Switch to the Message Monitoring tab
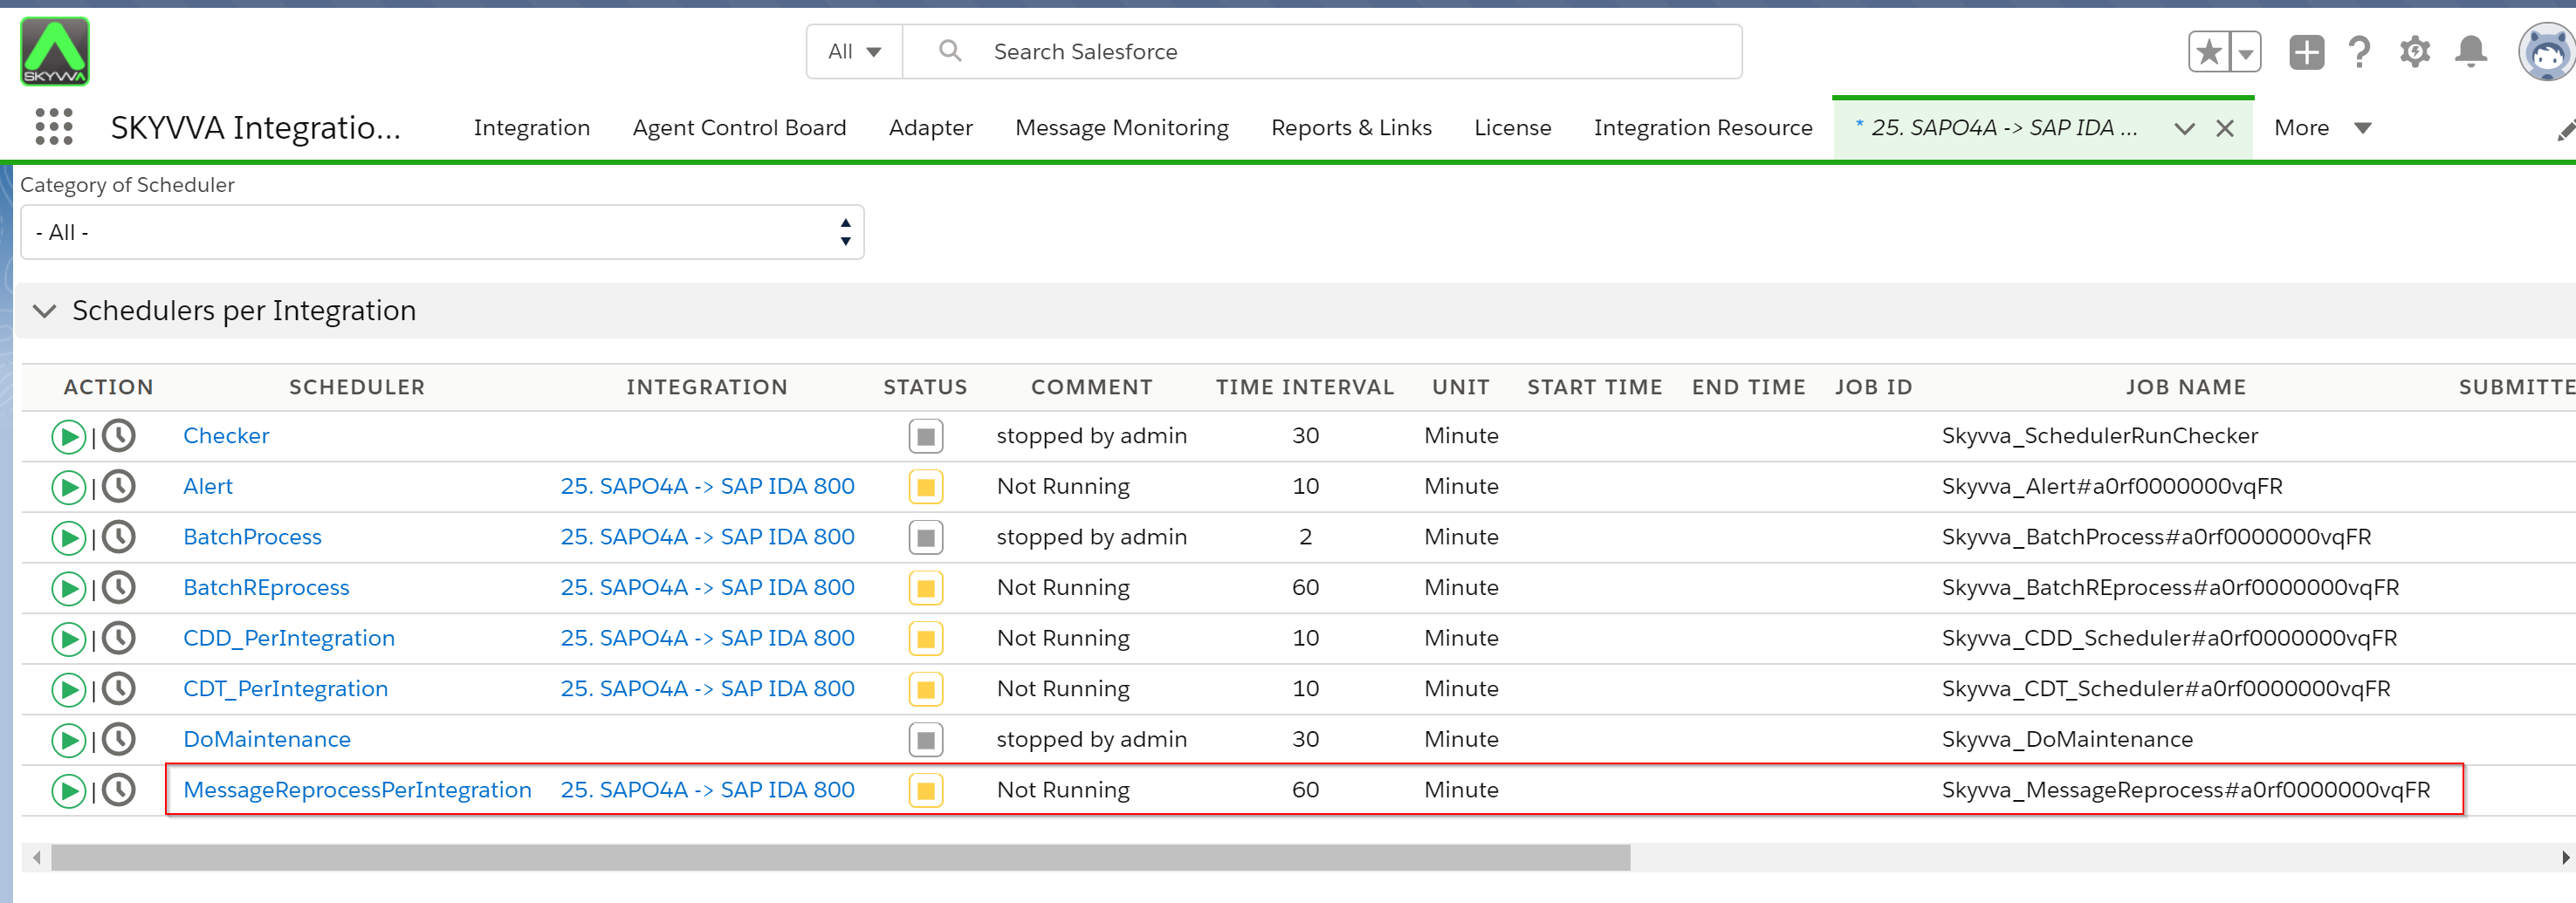 (1122, 128)
